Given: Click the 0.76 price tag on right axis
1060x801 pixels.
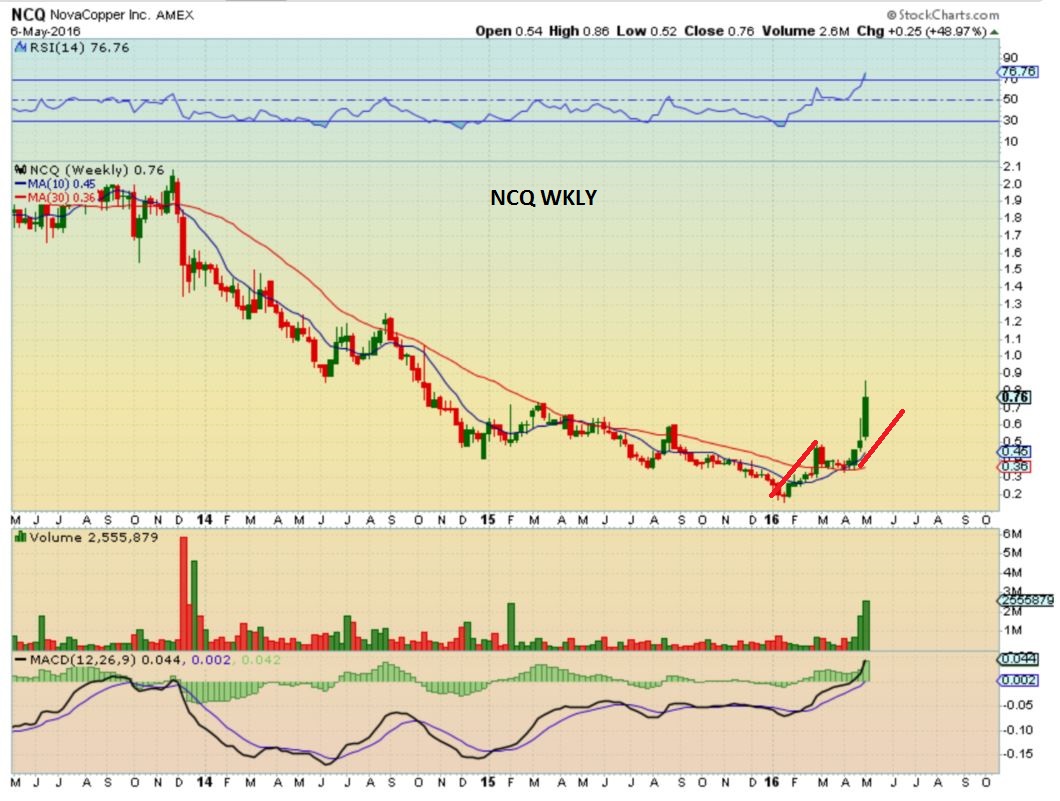Looking at the screenshot, I should [x=1015, y=397].
